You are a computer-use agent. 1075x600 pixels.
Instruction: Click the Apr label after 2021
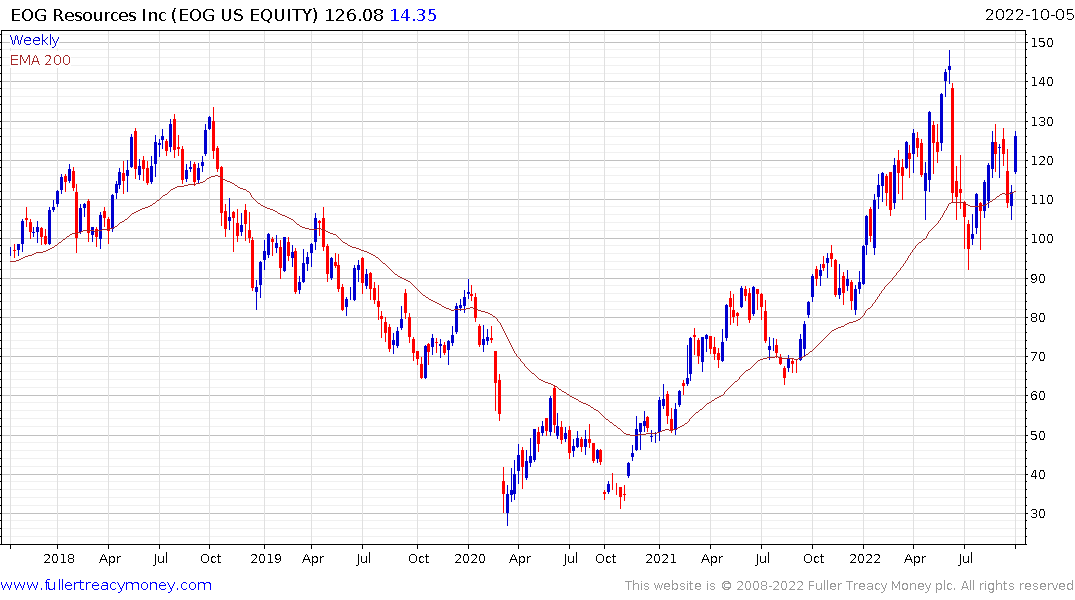(712, 559)
